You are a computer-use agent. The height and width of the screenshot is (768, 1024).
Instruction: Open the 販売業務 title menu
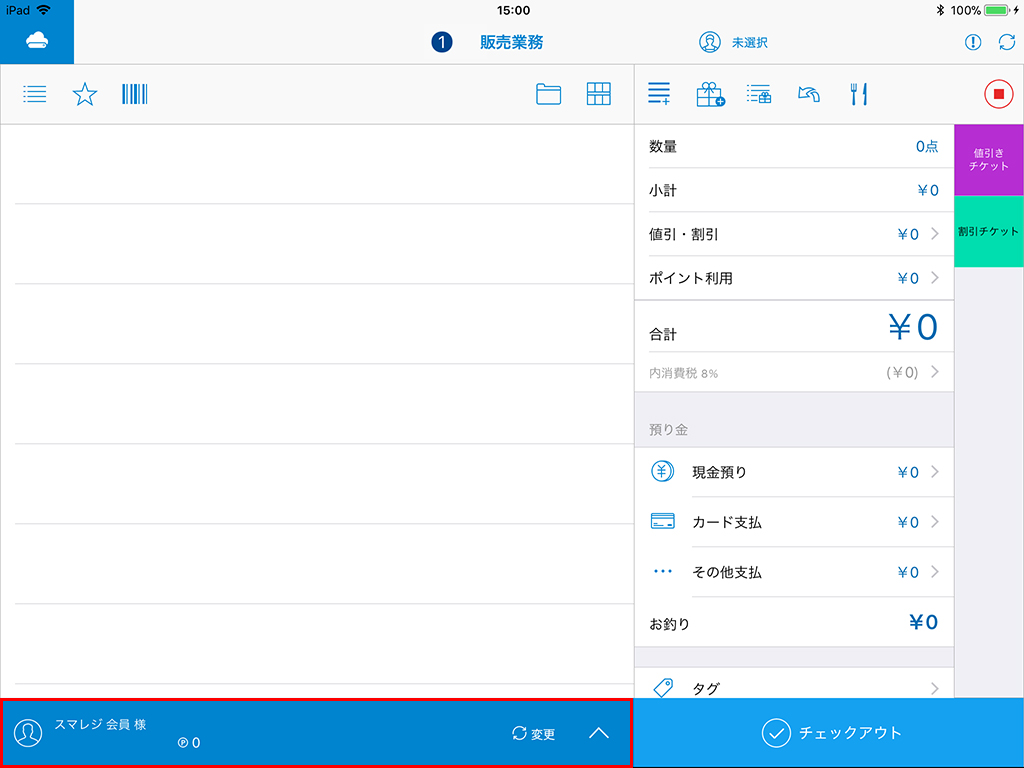[x=511, y=42]
